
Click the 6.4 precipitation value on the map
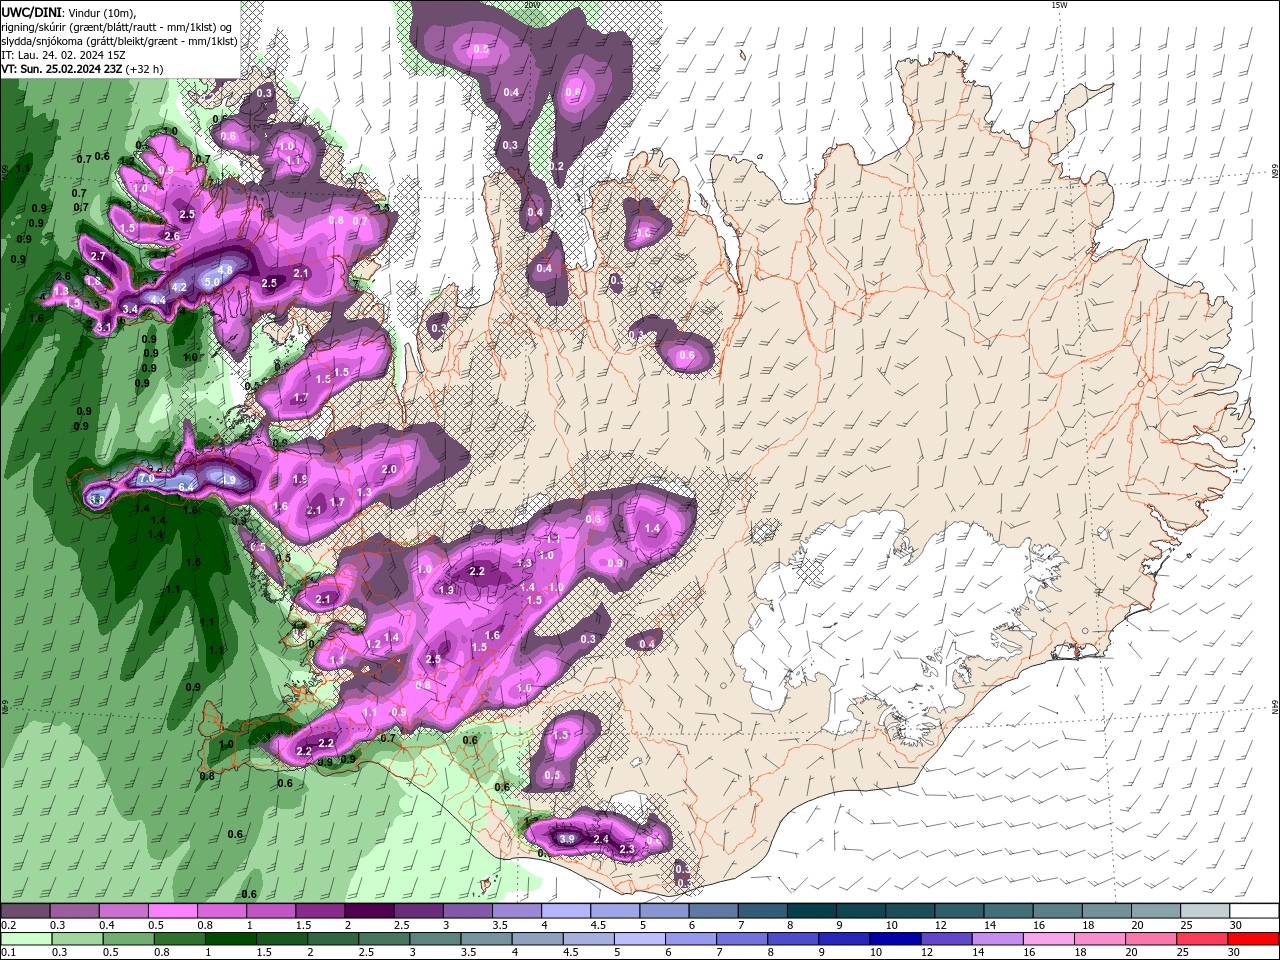point(186,487)
